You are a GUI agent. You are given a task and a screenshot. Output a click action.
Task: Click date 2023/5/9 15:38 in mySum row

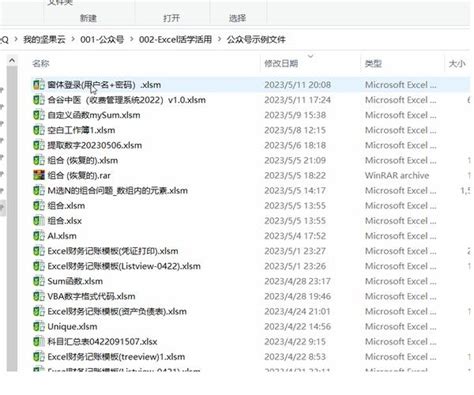[x=295, y=115]
